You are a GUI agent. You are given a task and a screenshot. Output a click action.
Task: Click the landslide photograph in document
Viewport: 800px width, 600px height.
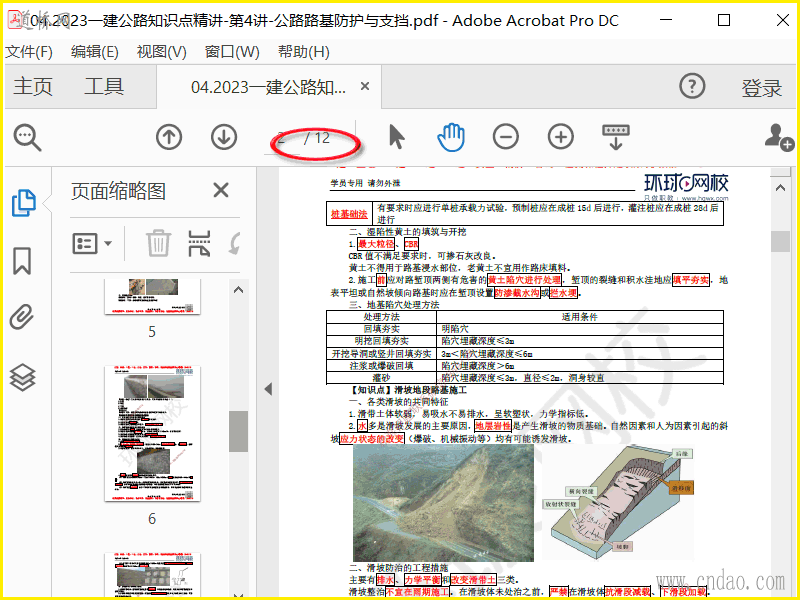coord(443,503)
